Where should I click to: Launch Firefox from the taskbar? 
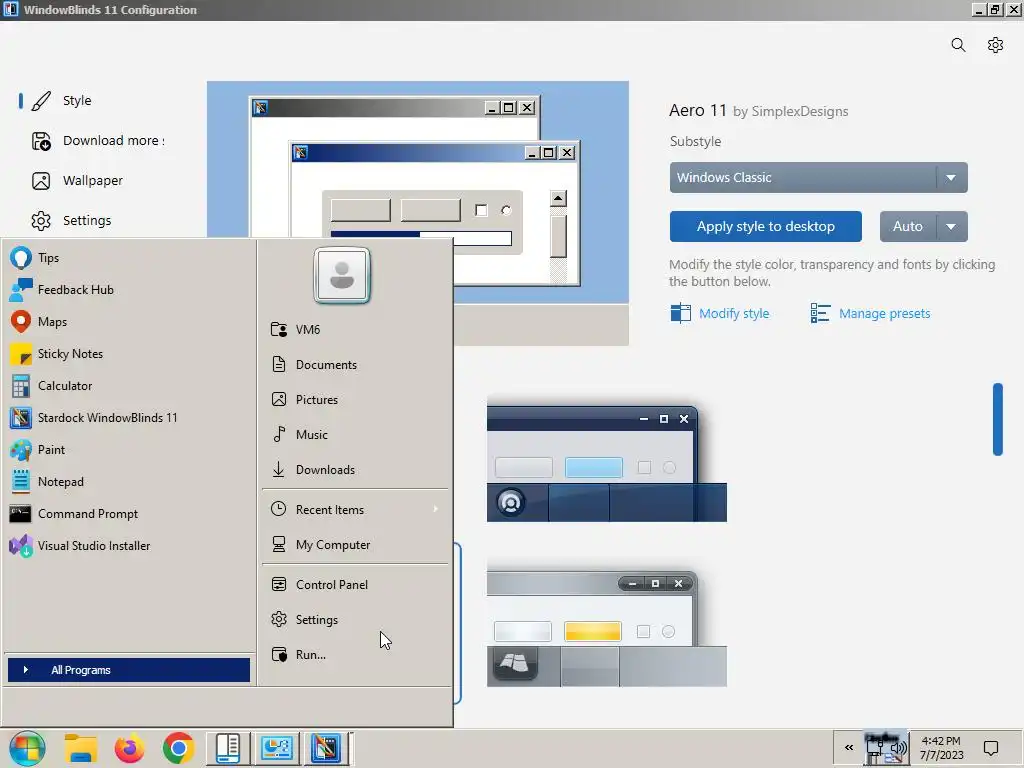[x=129, y=748]
